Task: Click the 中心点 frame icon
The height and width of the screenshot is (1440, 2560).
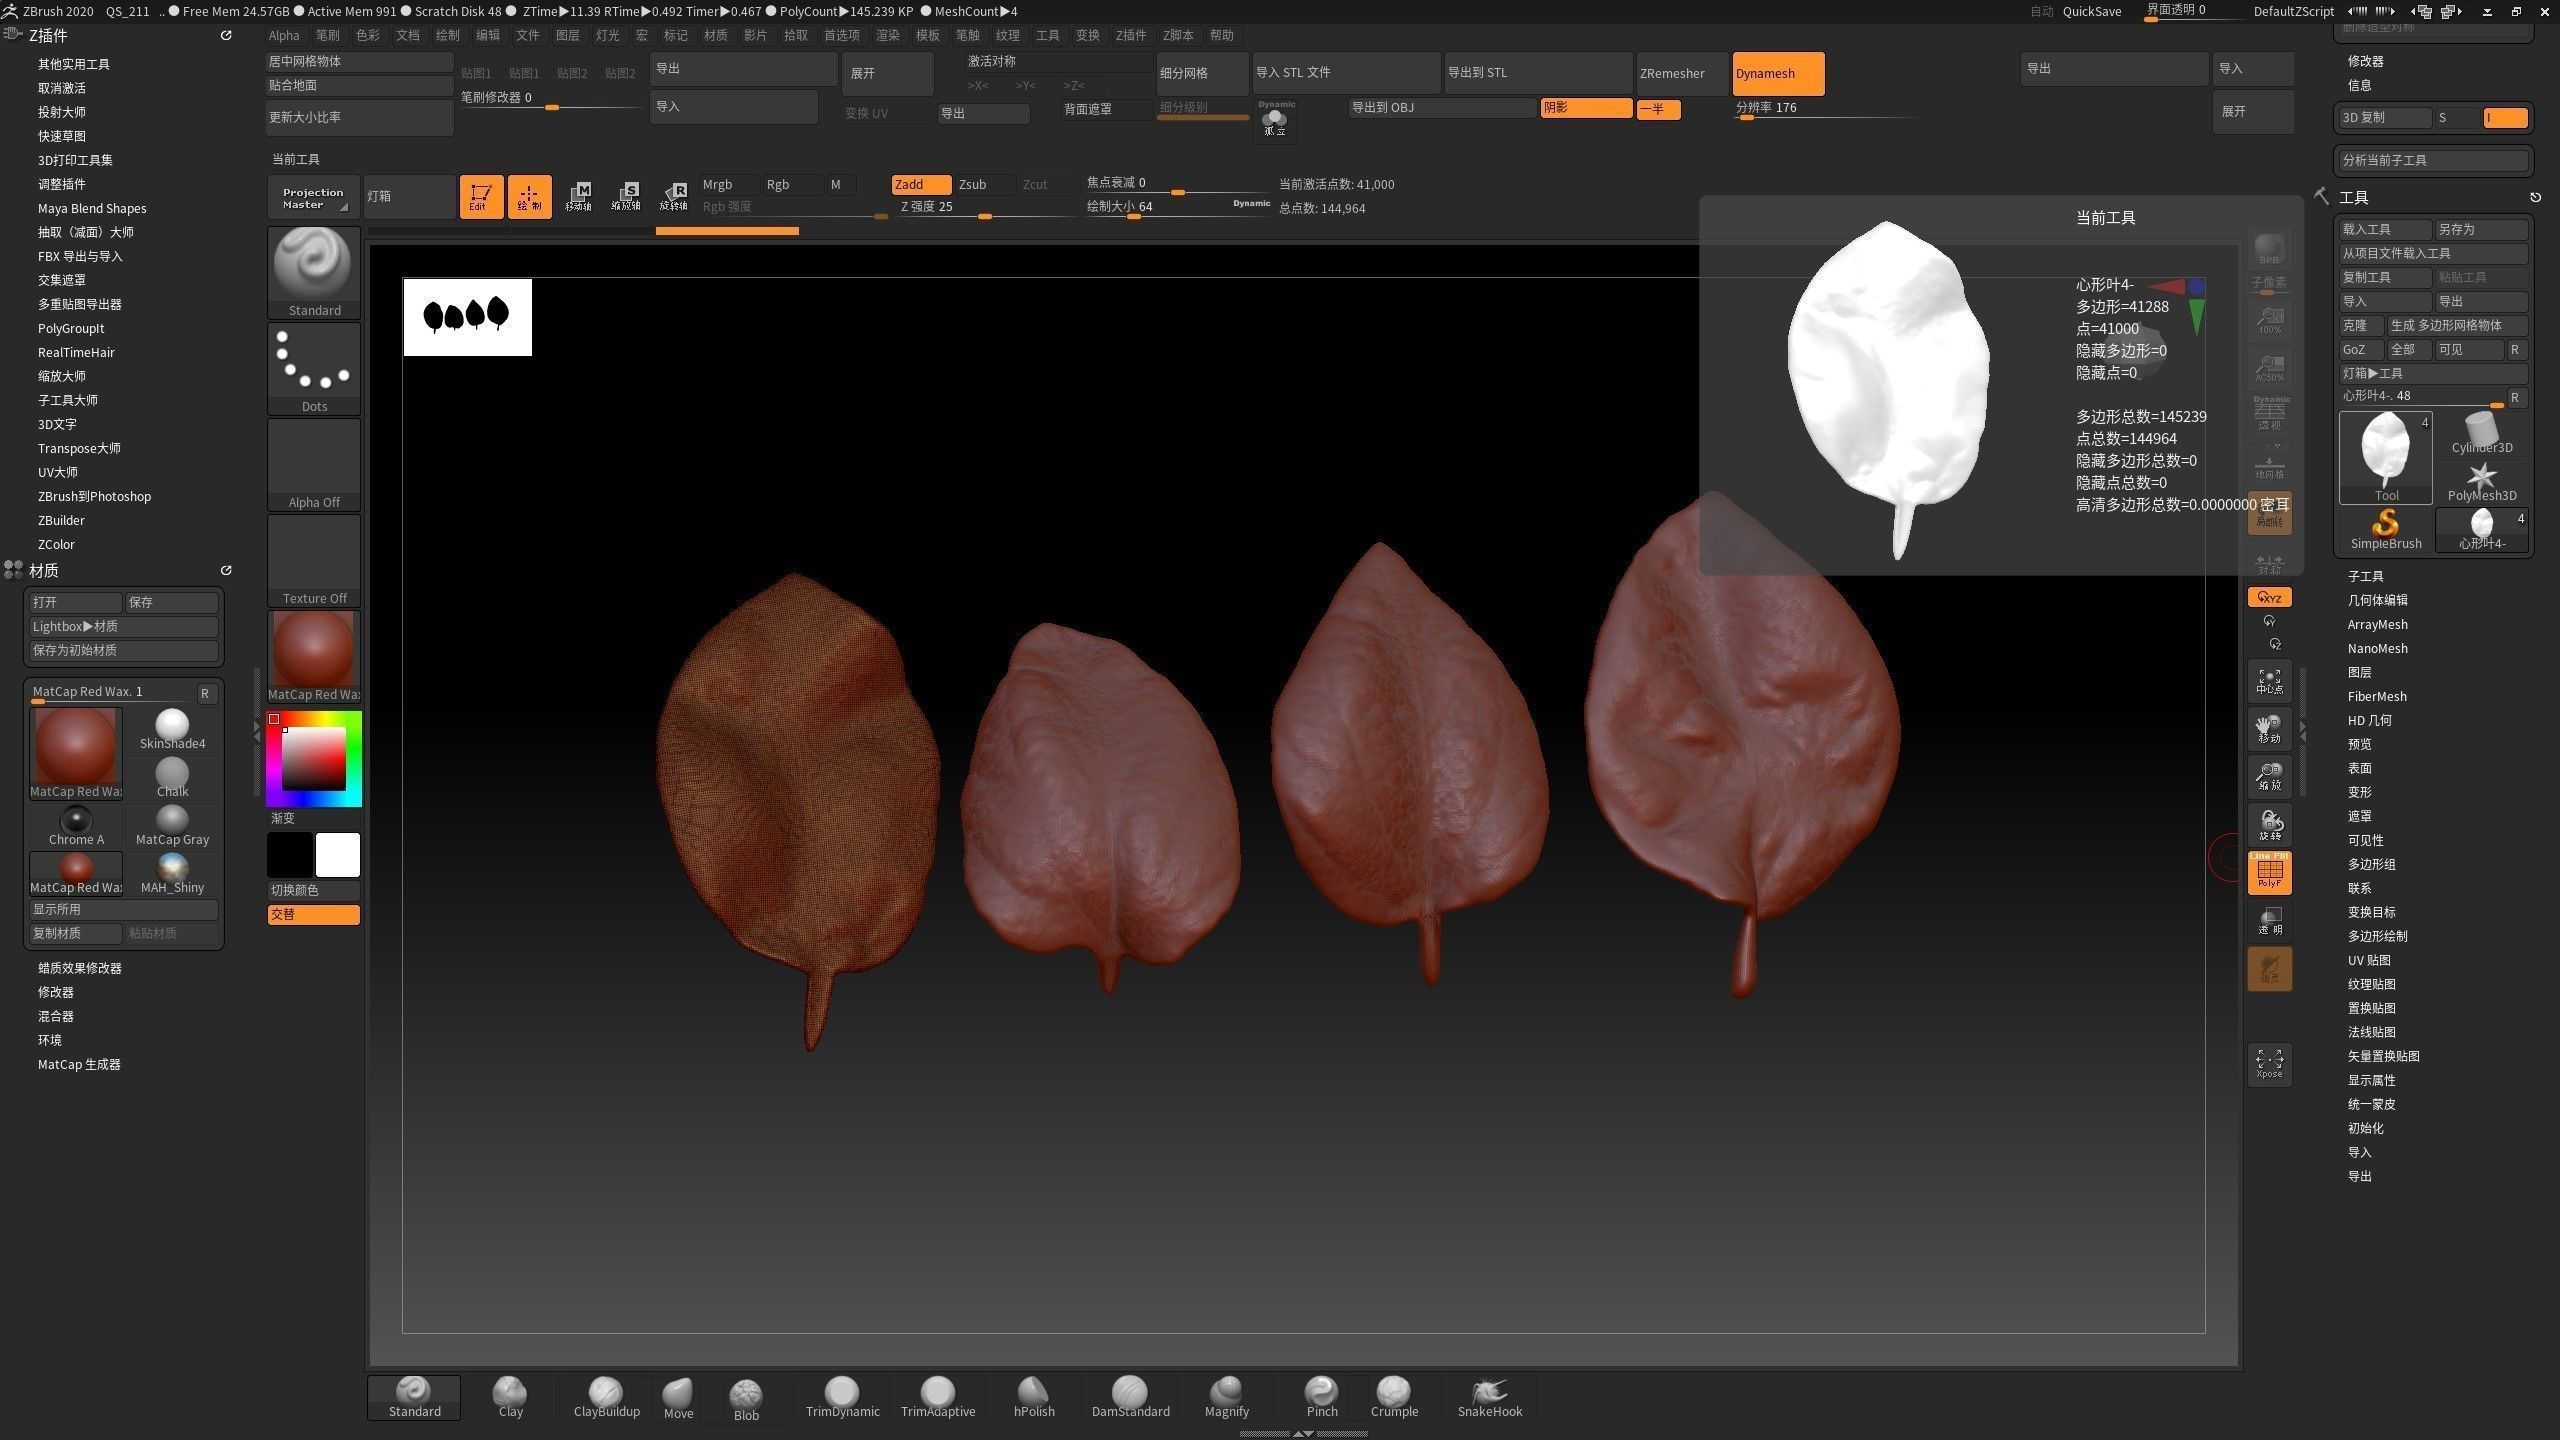Action: [2269, 681]
